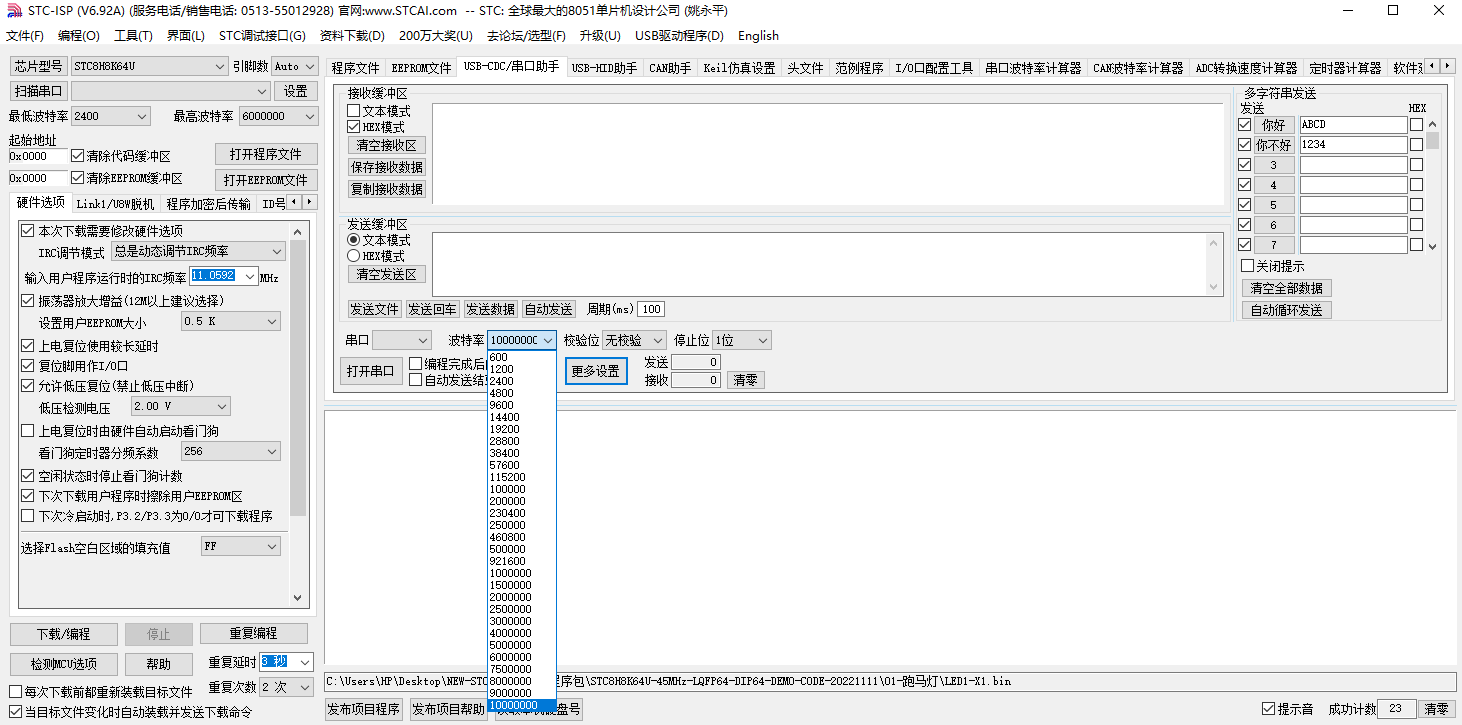This screenshot has height=725, width=1462.
Task: Expand the 最高波特率 6000000 dropdown
Action: (278, 116)
